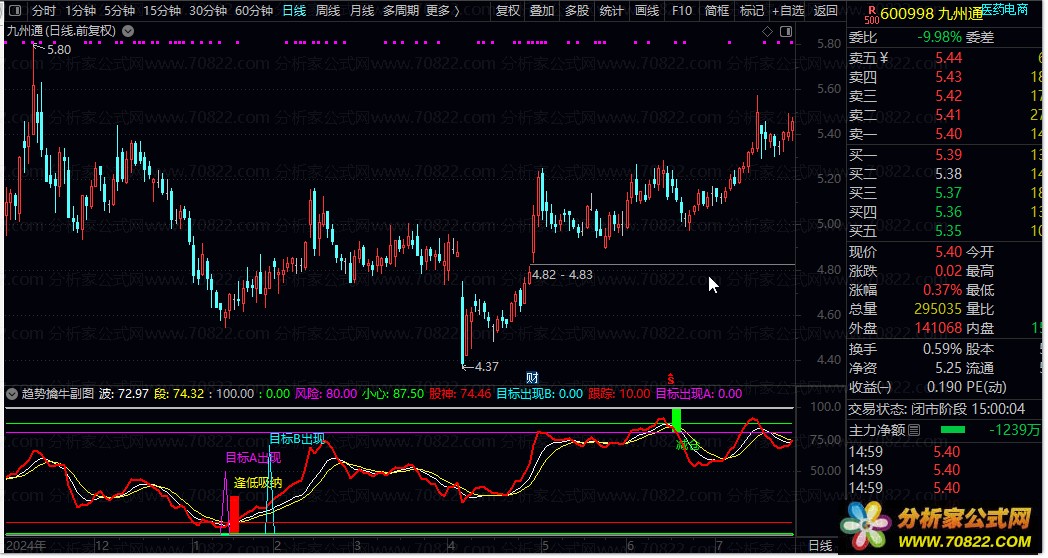This screenshot has width=1048, height=558.
Task: Click the 总量 value 295035
Action: (937, 309)
